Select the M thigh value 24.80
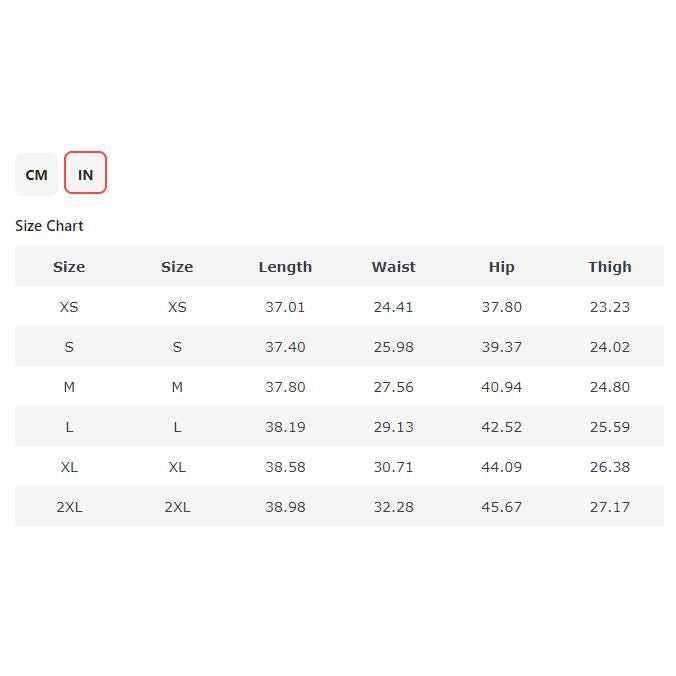The width and height of the screenshot is (676, 676). click(609, 387)
